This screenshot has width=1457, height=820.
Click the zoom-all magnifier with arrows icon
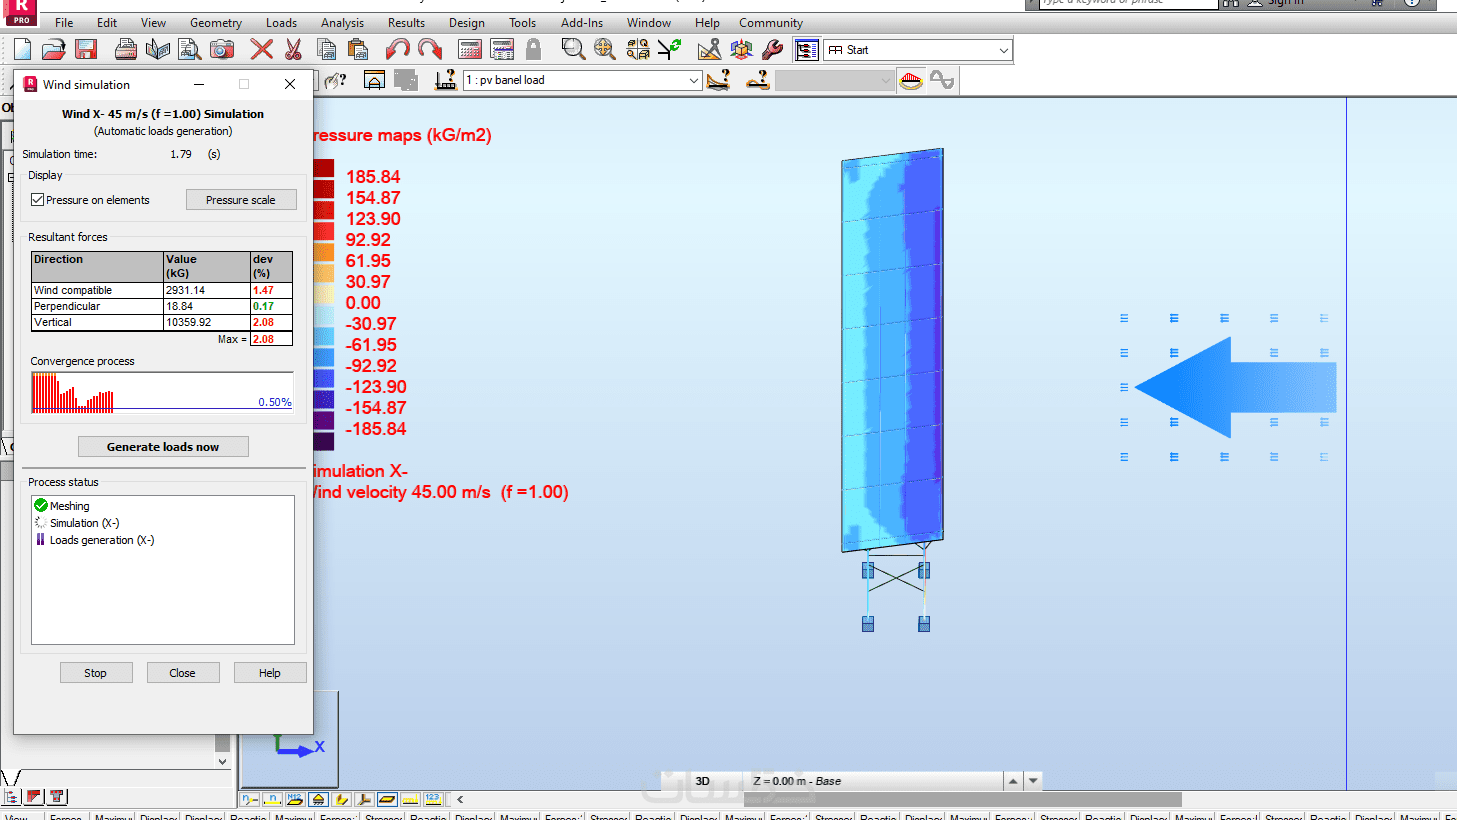click(605, 49)
